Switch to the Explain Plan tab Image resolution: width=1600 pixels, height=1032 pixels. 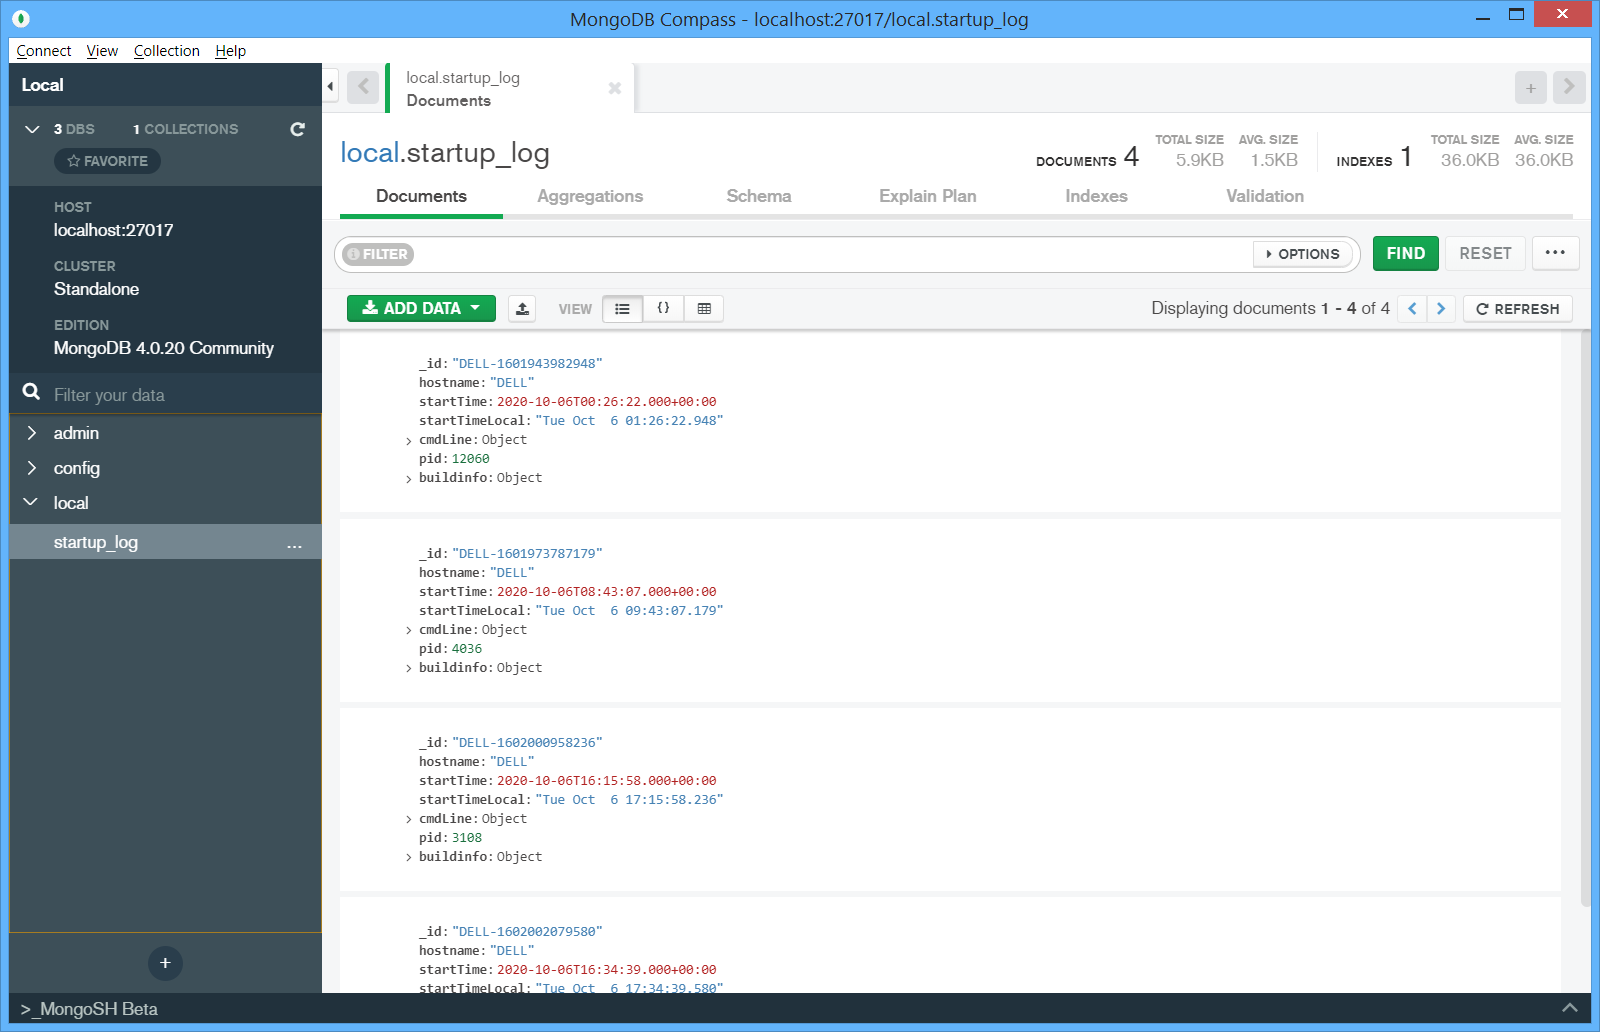click(928, 196)
